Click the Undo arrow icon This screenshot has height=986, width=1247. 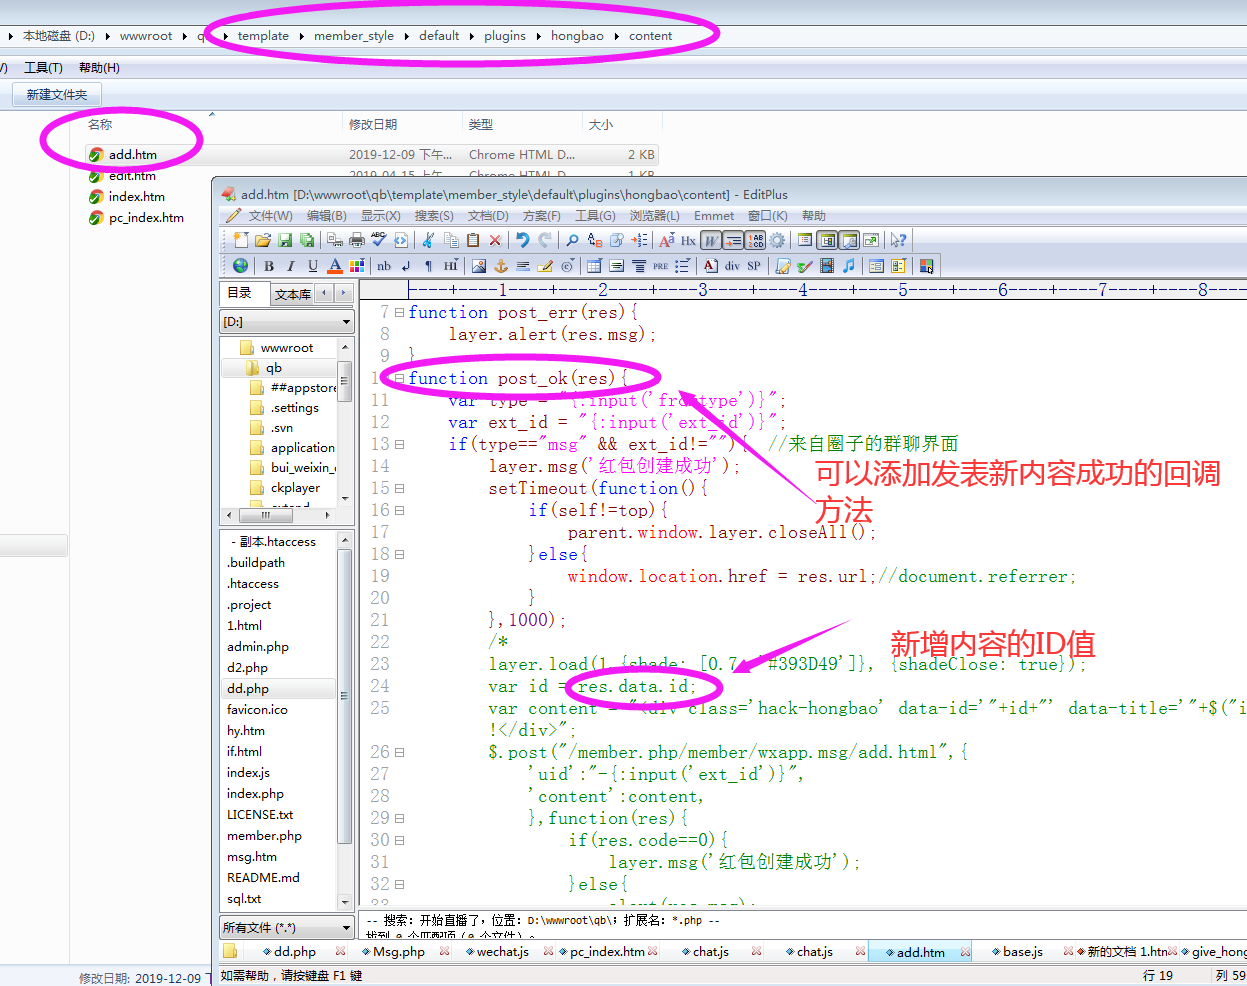pos(522,240)
